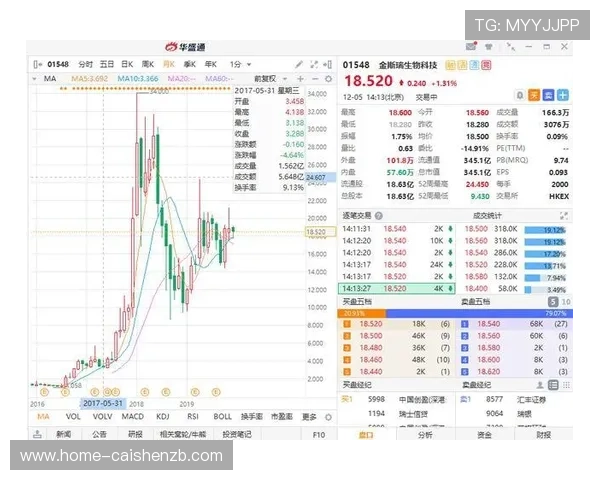Switch to 分时 intraday chart

pos(85,64)
